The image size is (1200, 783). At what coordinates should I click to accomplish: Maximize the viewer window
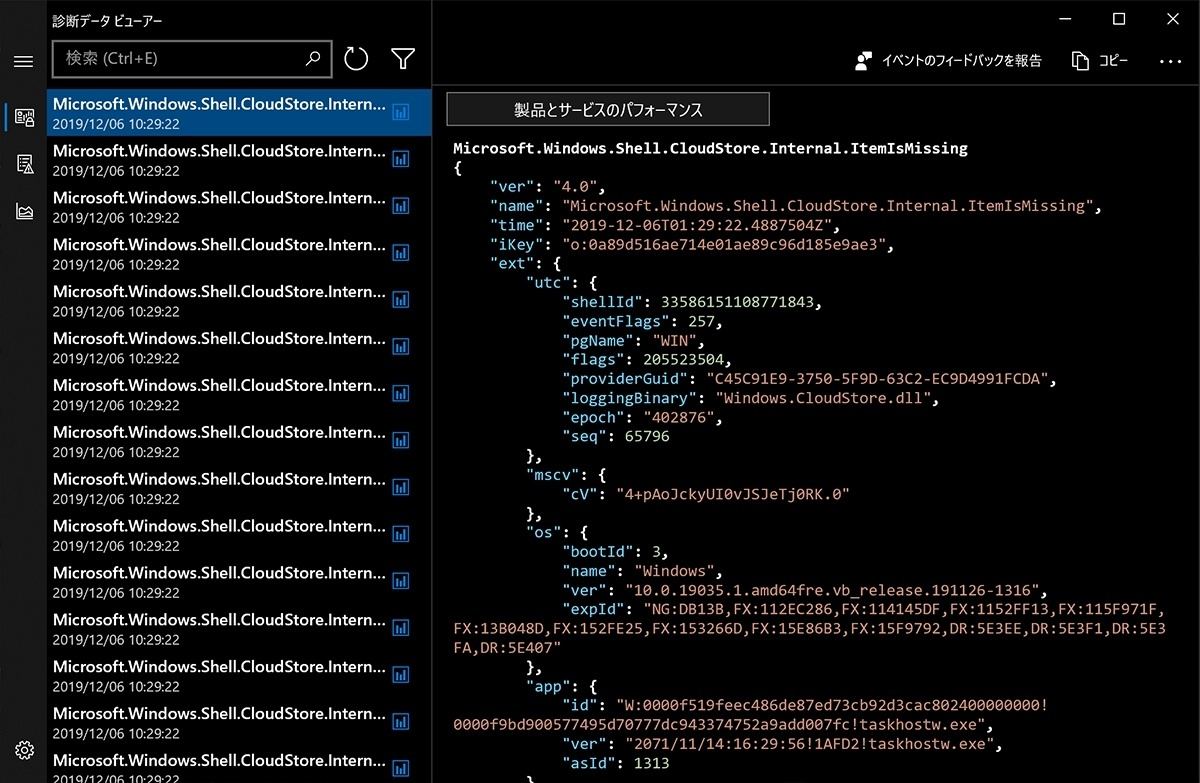click(1119, 19)
